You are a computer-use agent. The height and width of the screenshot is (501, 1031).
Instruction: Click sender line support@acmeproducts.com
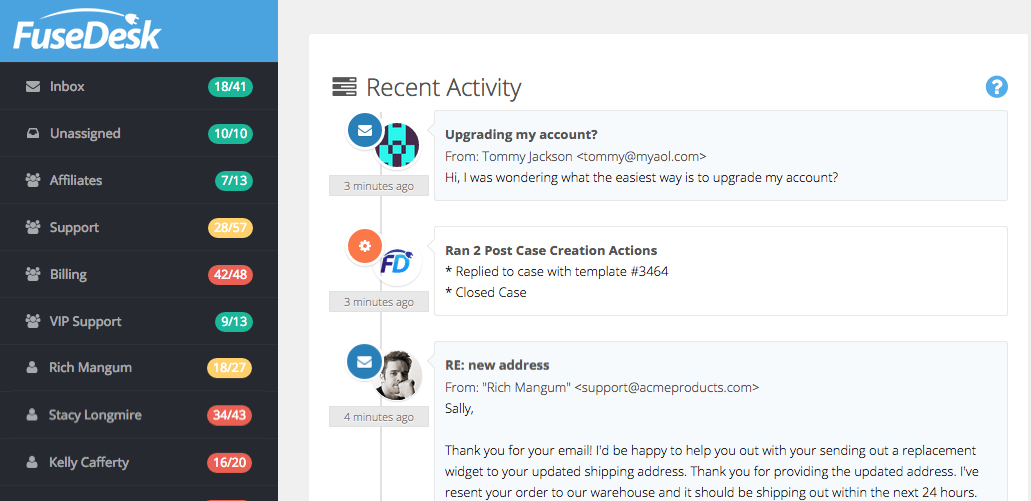[x=602, y=387]
